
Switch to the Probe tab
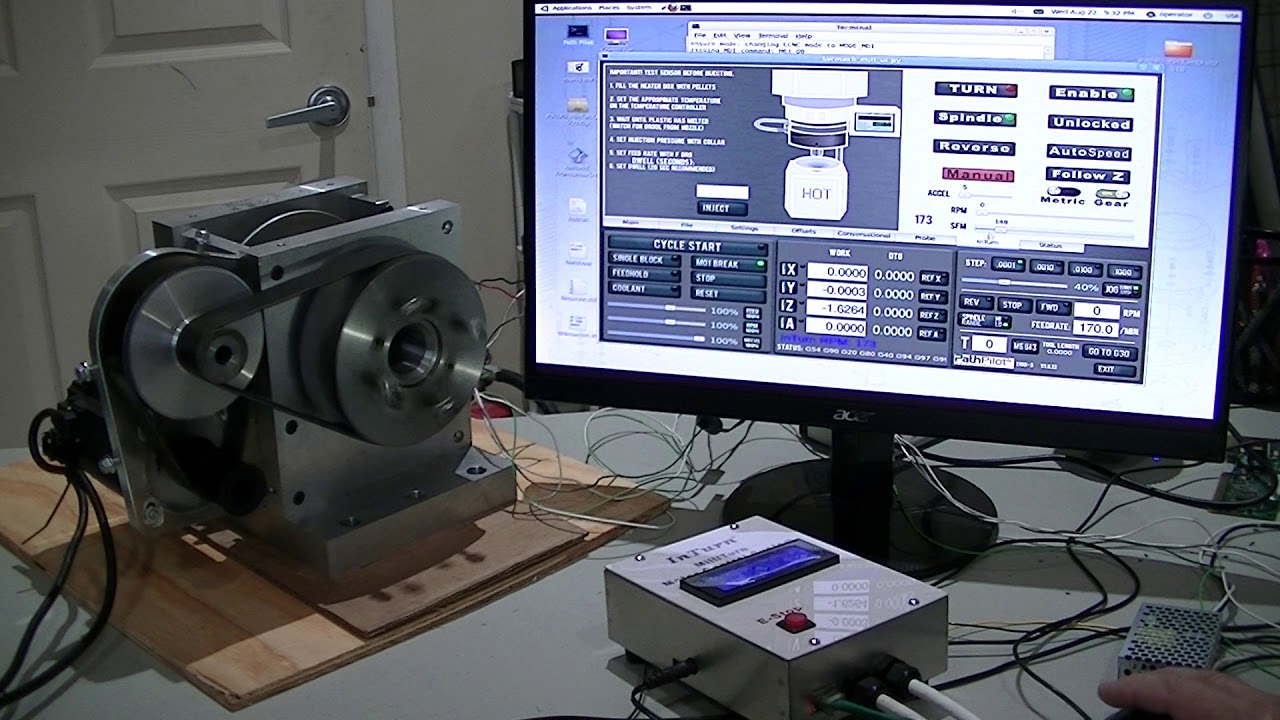924,238
